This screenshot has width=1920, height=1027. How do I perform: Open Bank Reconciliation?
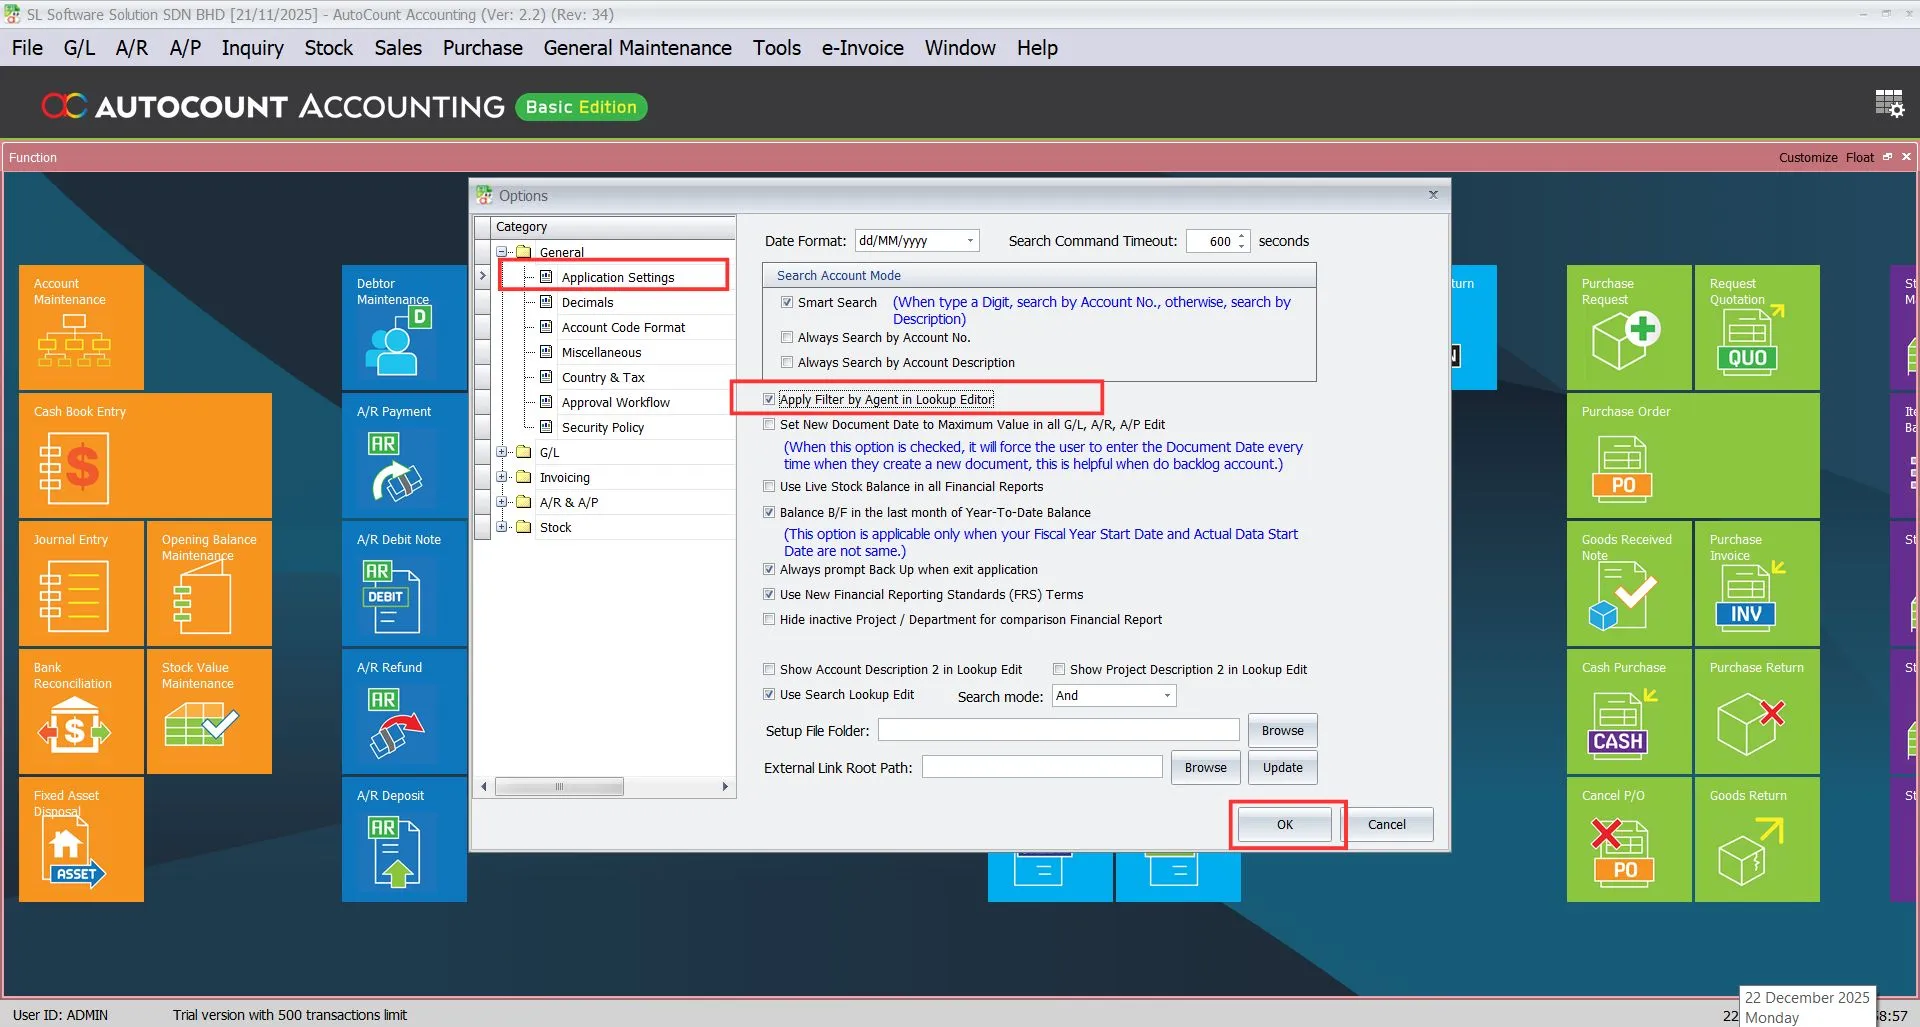click(x=80, y=712)
